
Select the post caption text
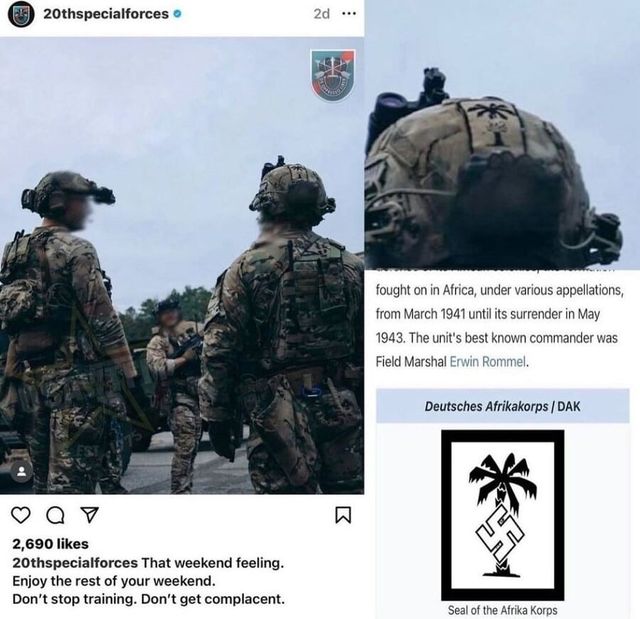pyautogui.click(x=149, y=581)
